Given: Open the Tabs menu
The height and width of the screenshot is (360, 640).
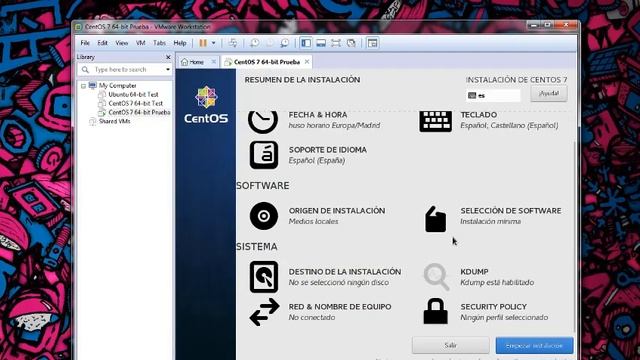Looking at the screenshot, I should click(160, 43).
